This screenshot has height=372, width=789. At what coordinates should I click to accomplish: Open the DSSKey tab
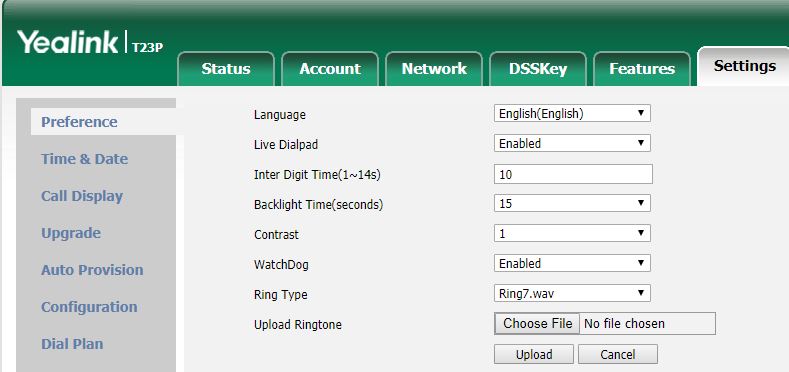click(538, 69)
